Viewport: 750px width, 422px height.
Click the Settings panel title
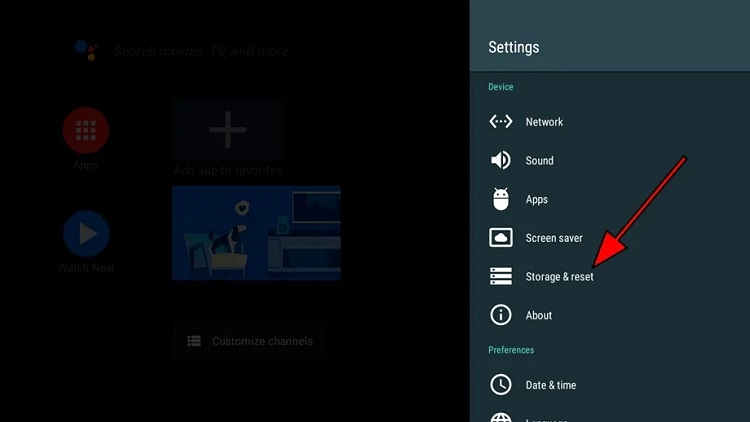(x=513, y=47)
